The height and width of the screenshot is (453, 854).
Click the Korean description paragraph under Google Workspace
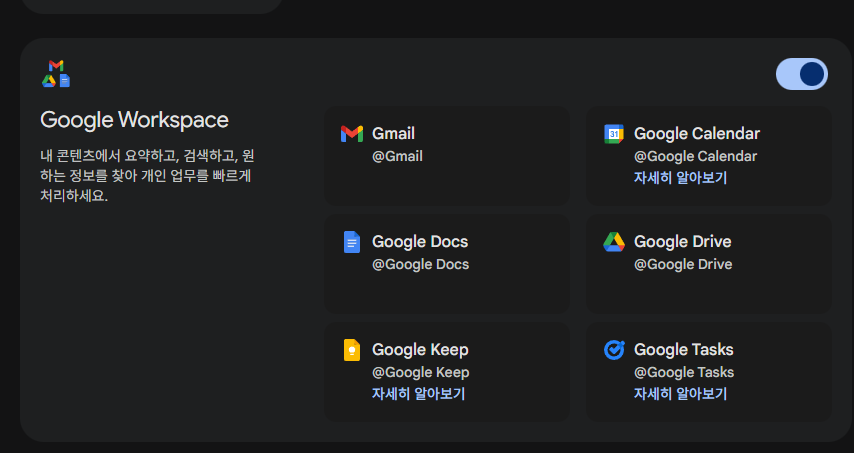(x=147, y=176)
